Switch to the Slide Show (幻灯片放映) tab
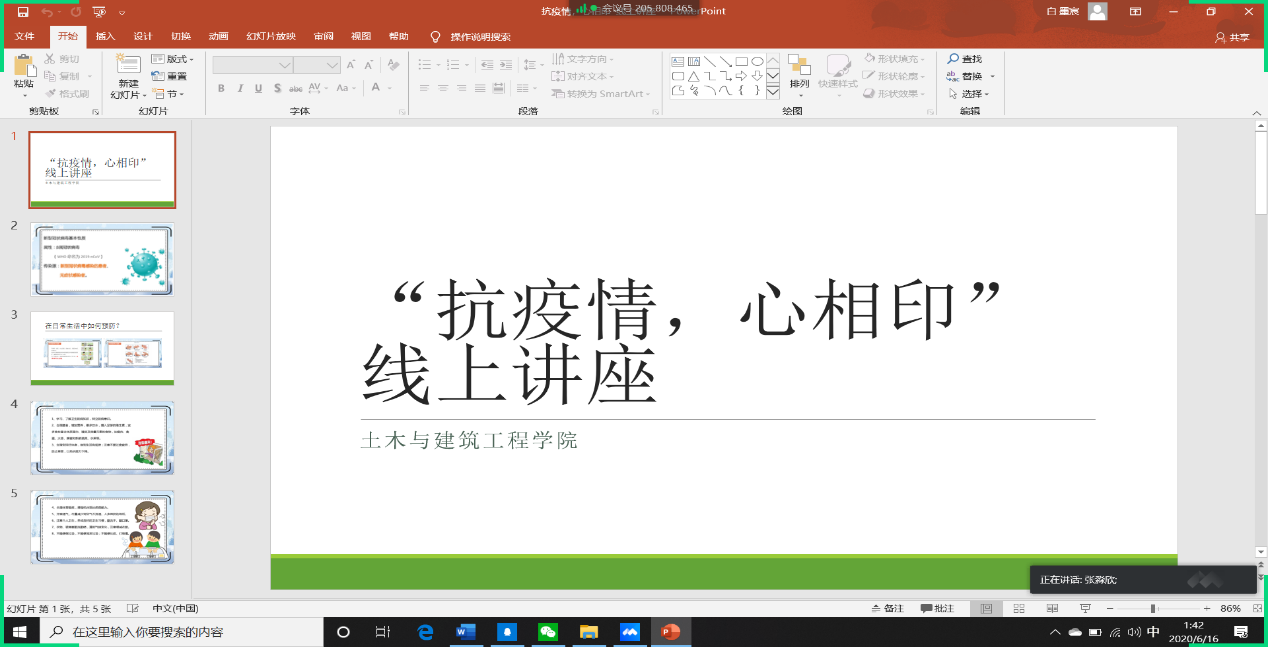 pos(271,37)
